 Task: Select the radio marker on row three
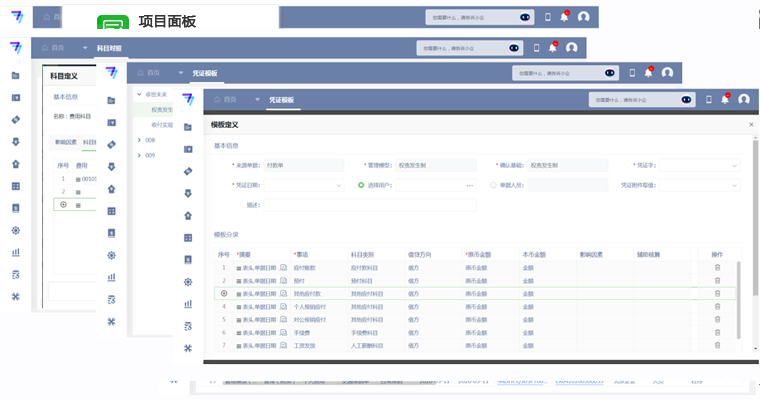tap(224, 294)
